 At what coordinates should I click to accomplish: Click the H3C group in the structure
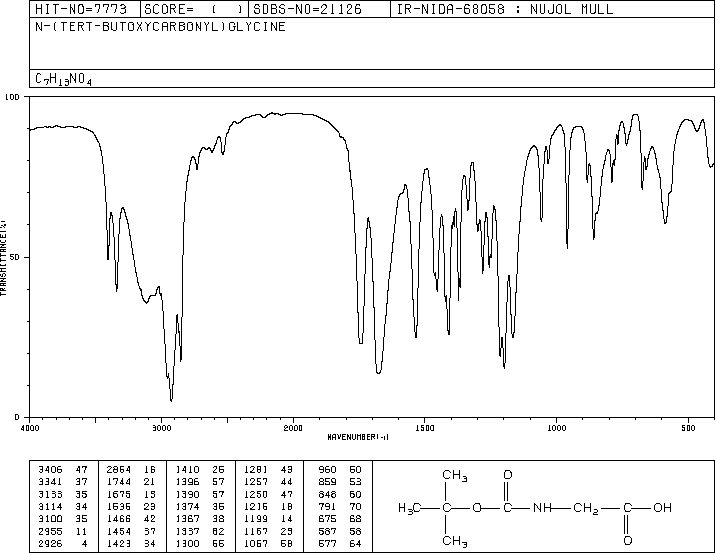[x=409, y=508]
